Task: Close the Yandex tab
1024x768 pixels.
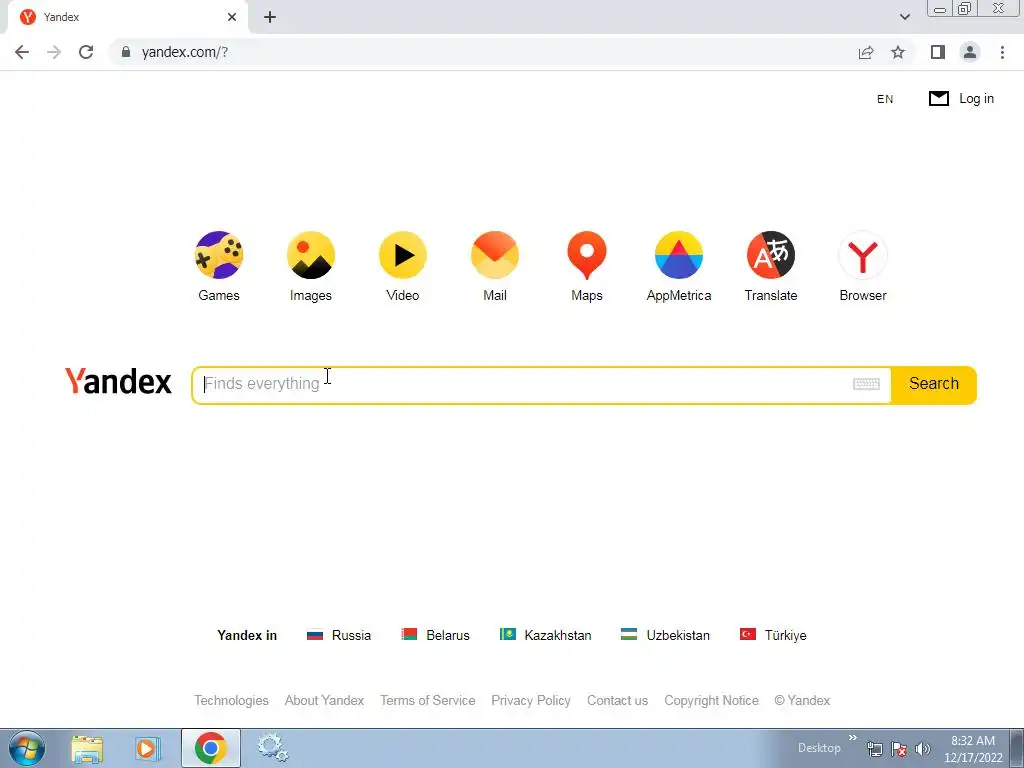Action: 232,17
